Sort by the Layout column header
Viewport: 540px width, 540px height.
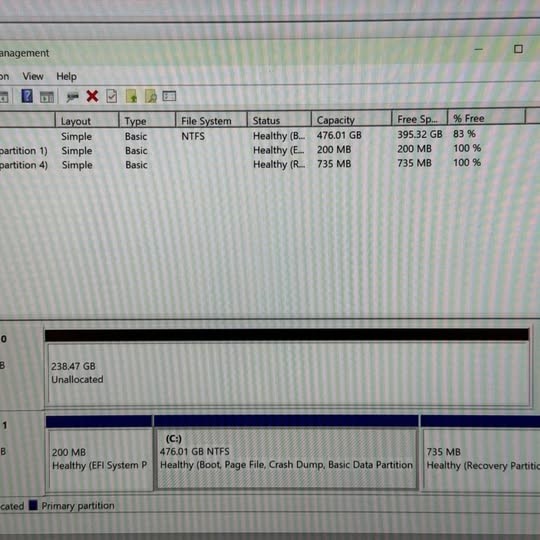(x=87, y=121)
